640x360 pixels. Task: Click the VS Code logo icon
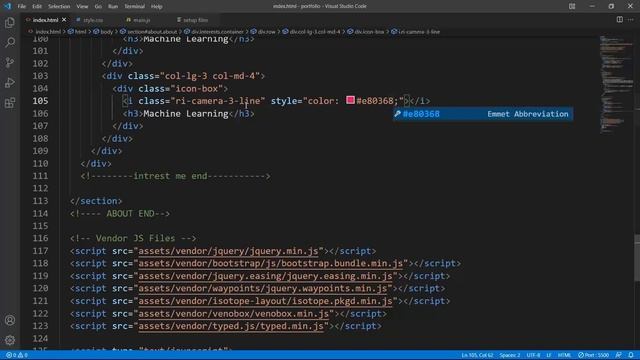click(x=8, y=6)
